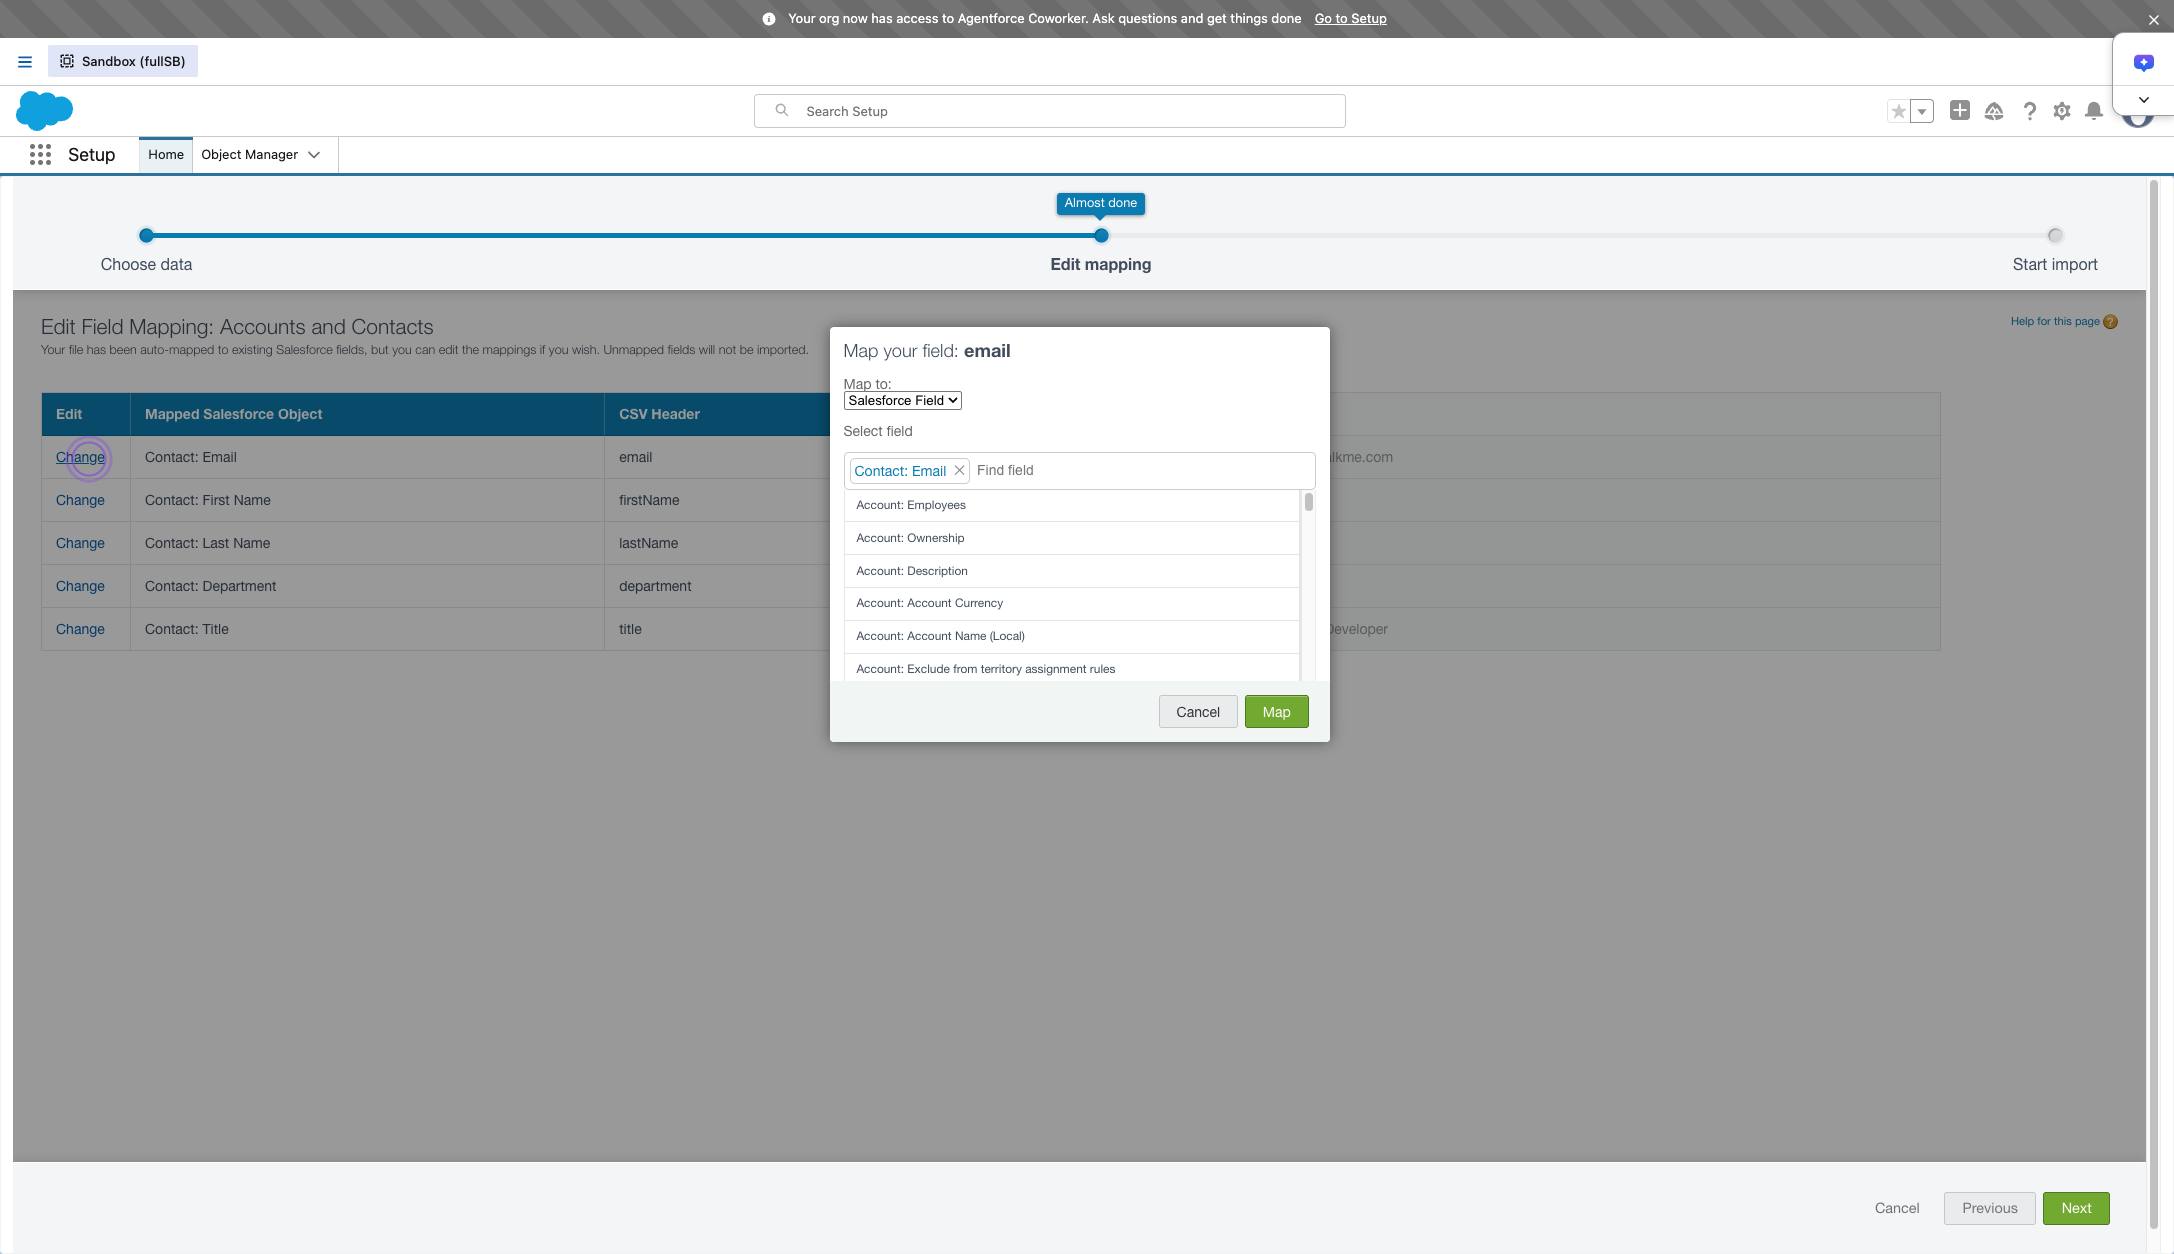The width and height of the screenshot is (2174, 1254).
Task: Click Change for the Contact: First Name row
Action: (x=80, y=501)
